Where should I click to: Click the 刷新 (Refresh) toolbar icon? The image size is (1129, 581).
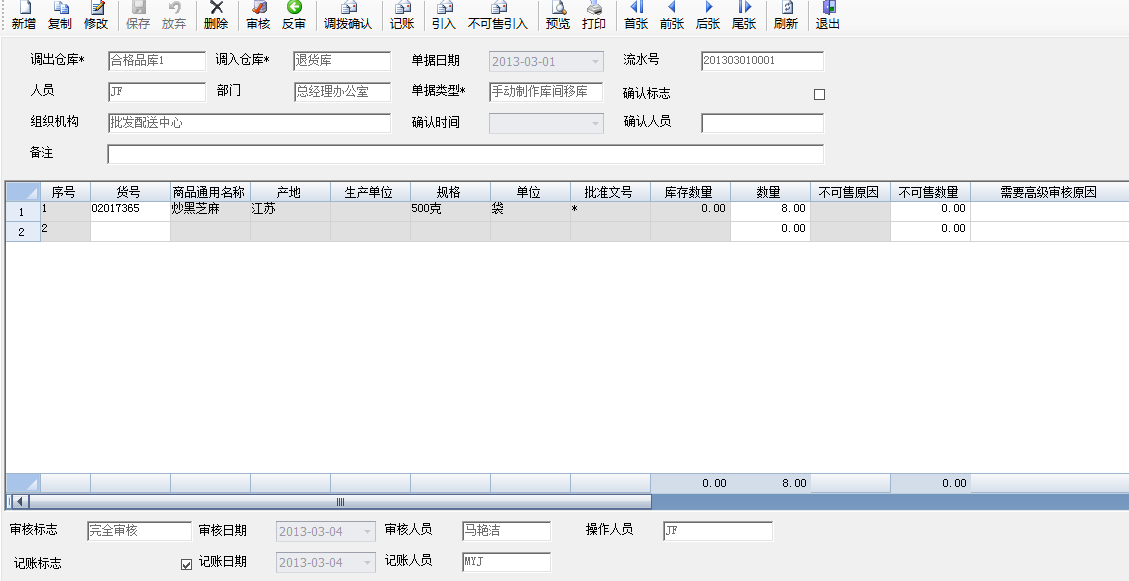(786, 15)
